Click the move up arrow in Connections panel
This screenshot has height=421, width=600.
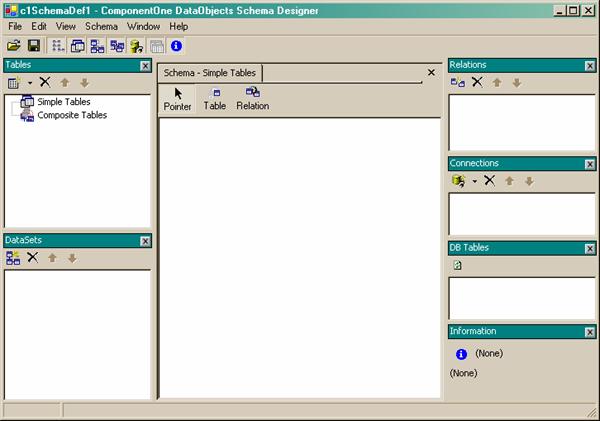click(x=509, y=181)
